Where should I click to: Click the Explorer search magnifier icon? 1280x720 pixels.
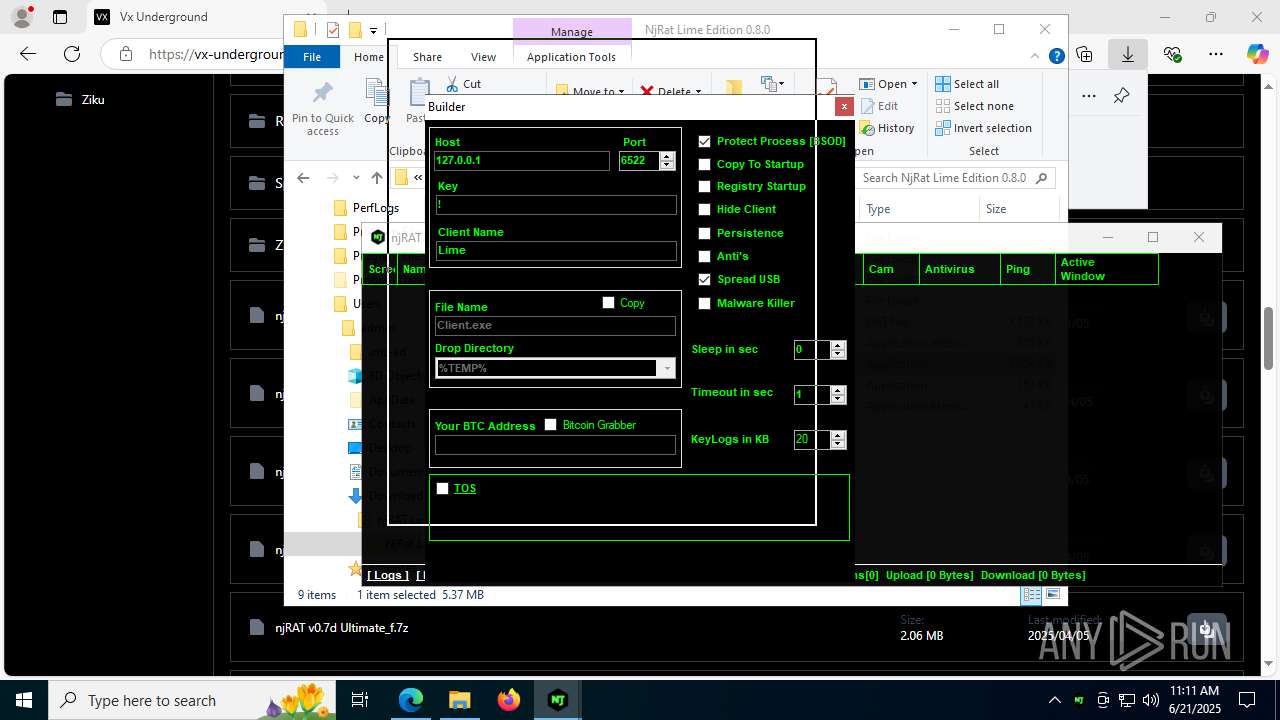[x=1041, y=178]
